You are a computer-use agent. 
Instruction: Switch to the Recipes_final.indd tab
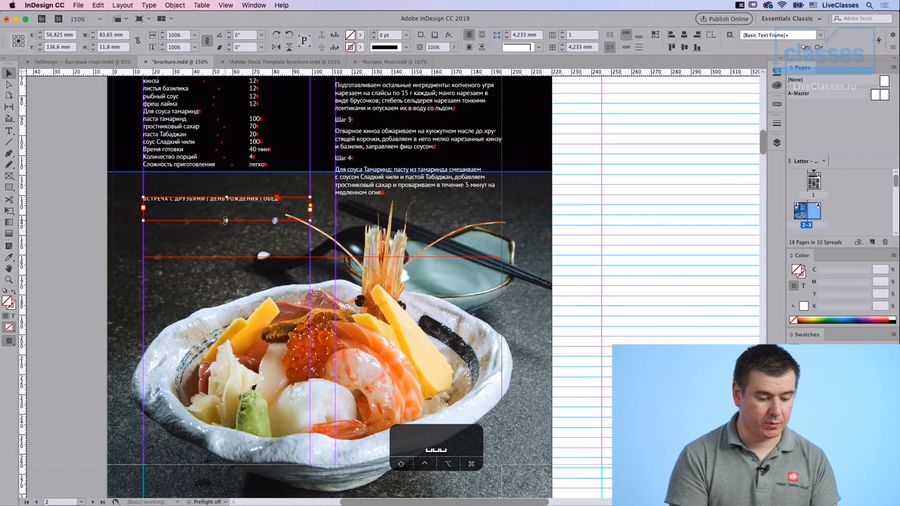[394, 61]
